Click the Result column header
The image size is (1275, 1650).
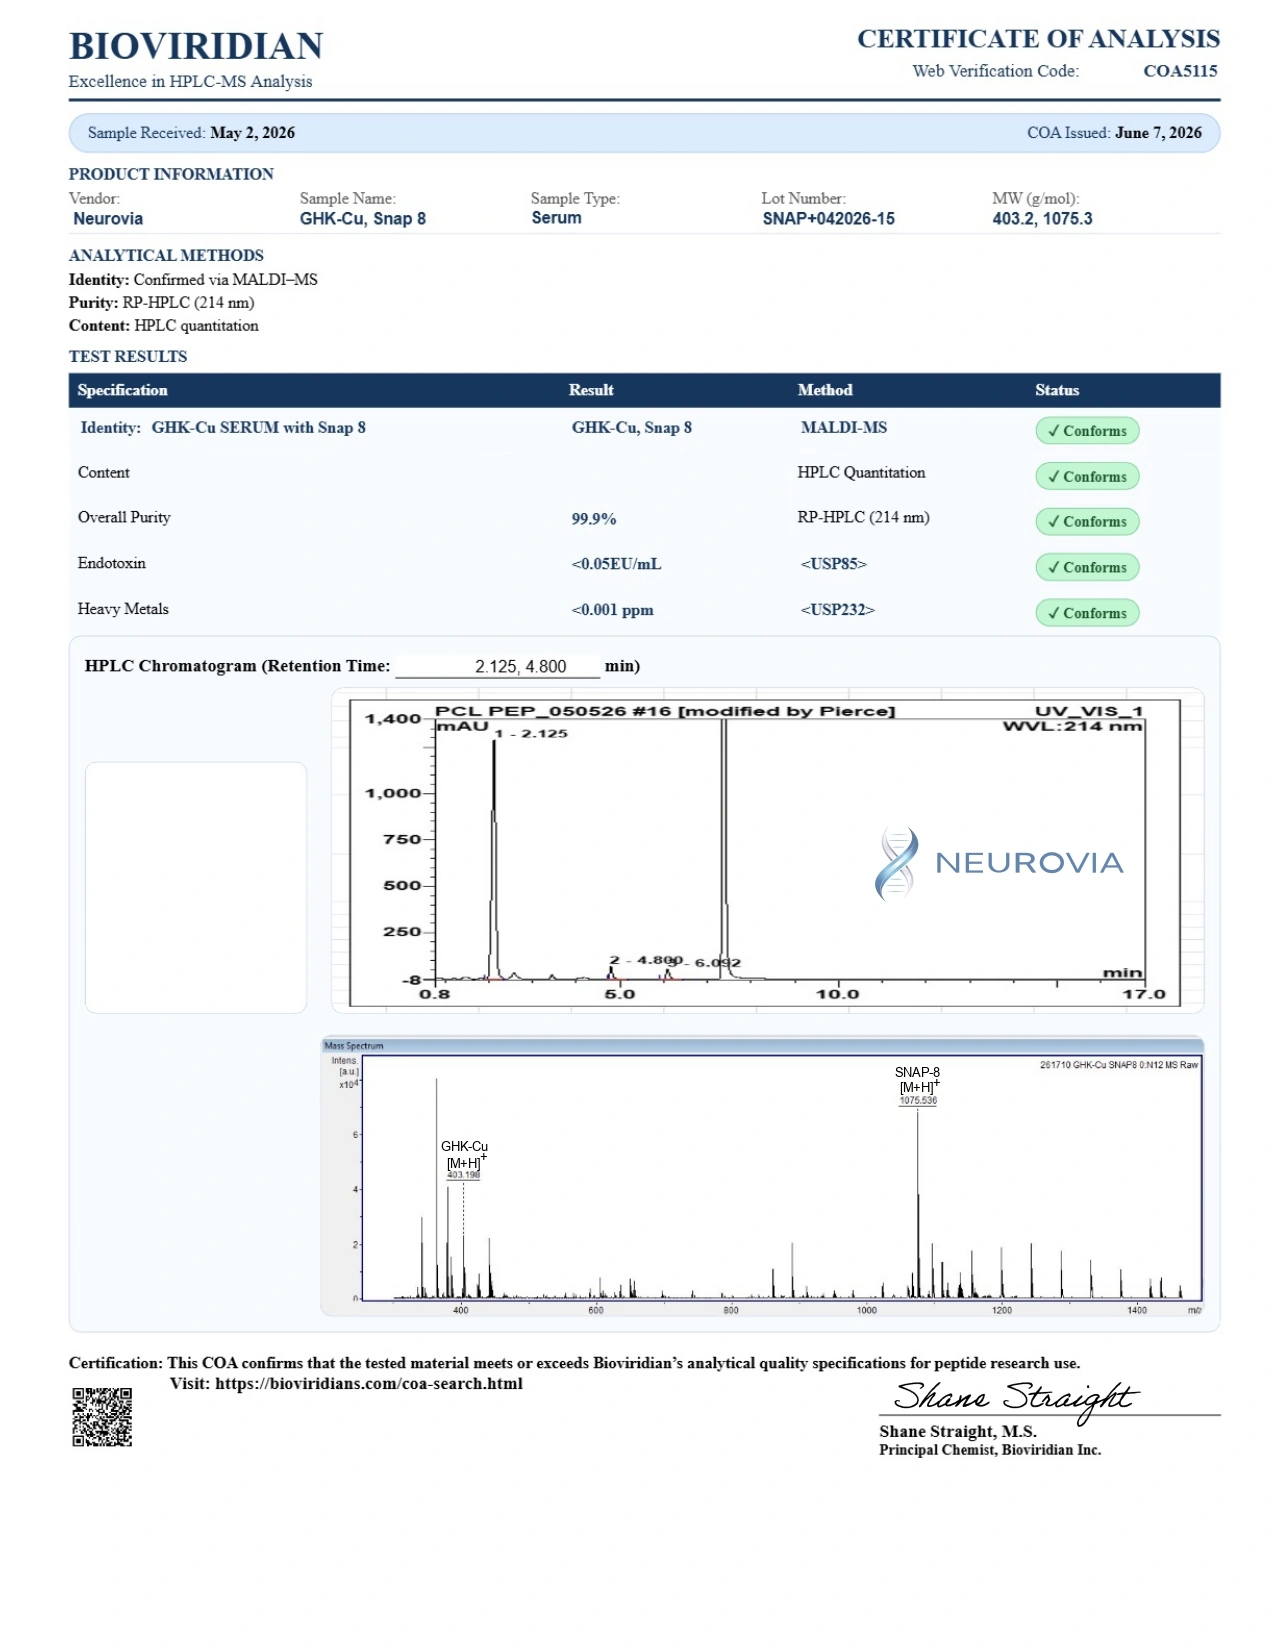point(591,390)
